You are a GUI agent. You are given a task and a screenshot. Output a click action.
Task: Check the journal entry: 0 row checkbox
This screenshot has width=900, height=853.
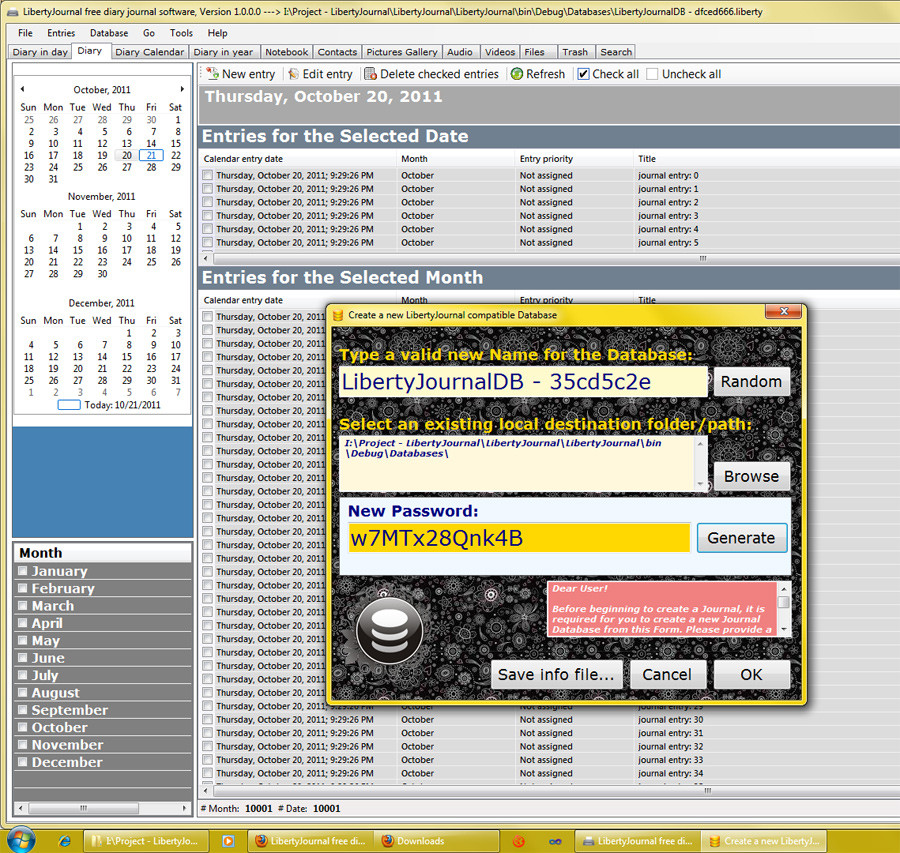point(208,175)
